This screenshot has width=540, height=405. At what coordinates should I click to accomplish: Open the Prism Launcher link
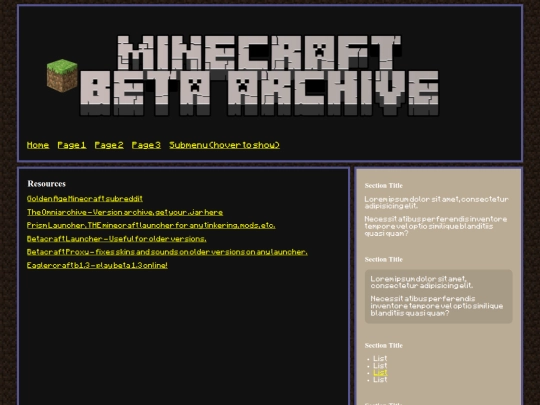[x=151, y=225]
